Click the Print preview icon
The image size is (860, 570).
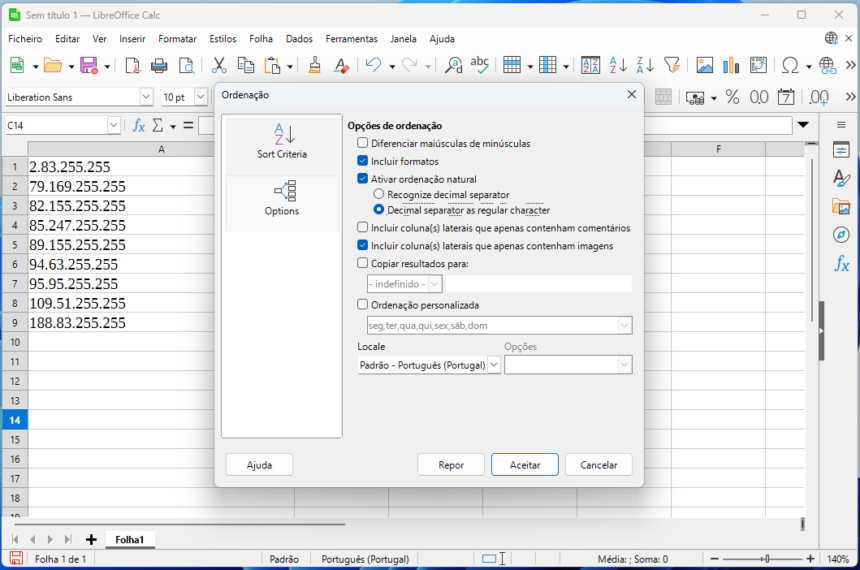point(186,66)
